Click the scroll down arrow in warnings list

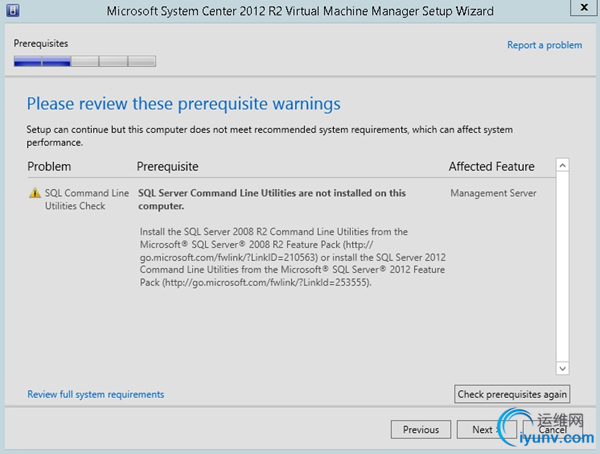(562, 368)
